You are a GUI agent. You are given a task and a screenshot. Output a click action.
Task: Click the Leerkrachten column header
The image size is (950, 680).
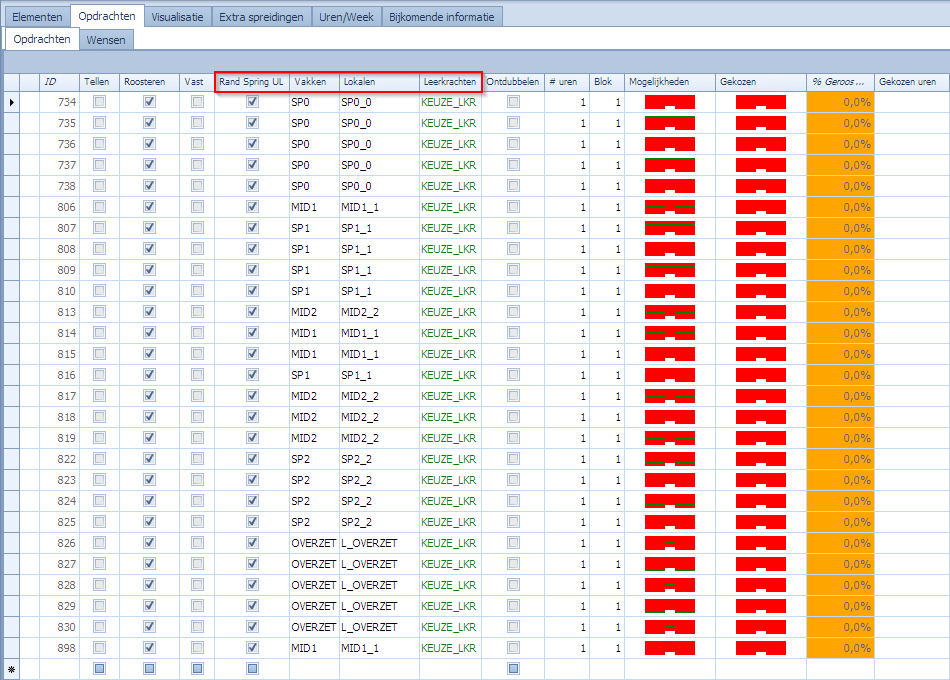(450, 82)
